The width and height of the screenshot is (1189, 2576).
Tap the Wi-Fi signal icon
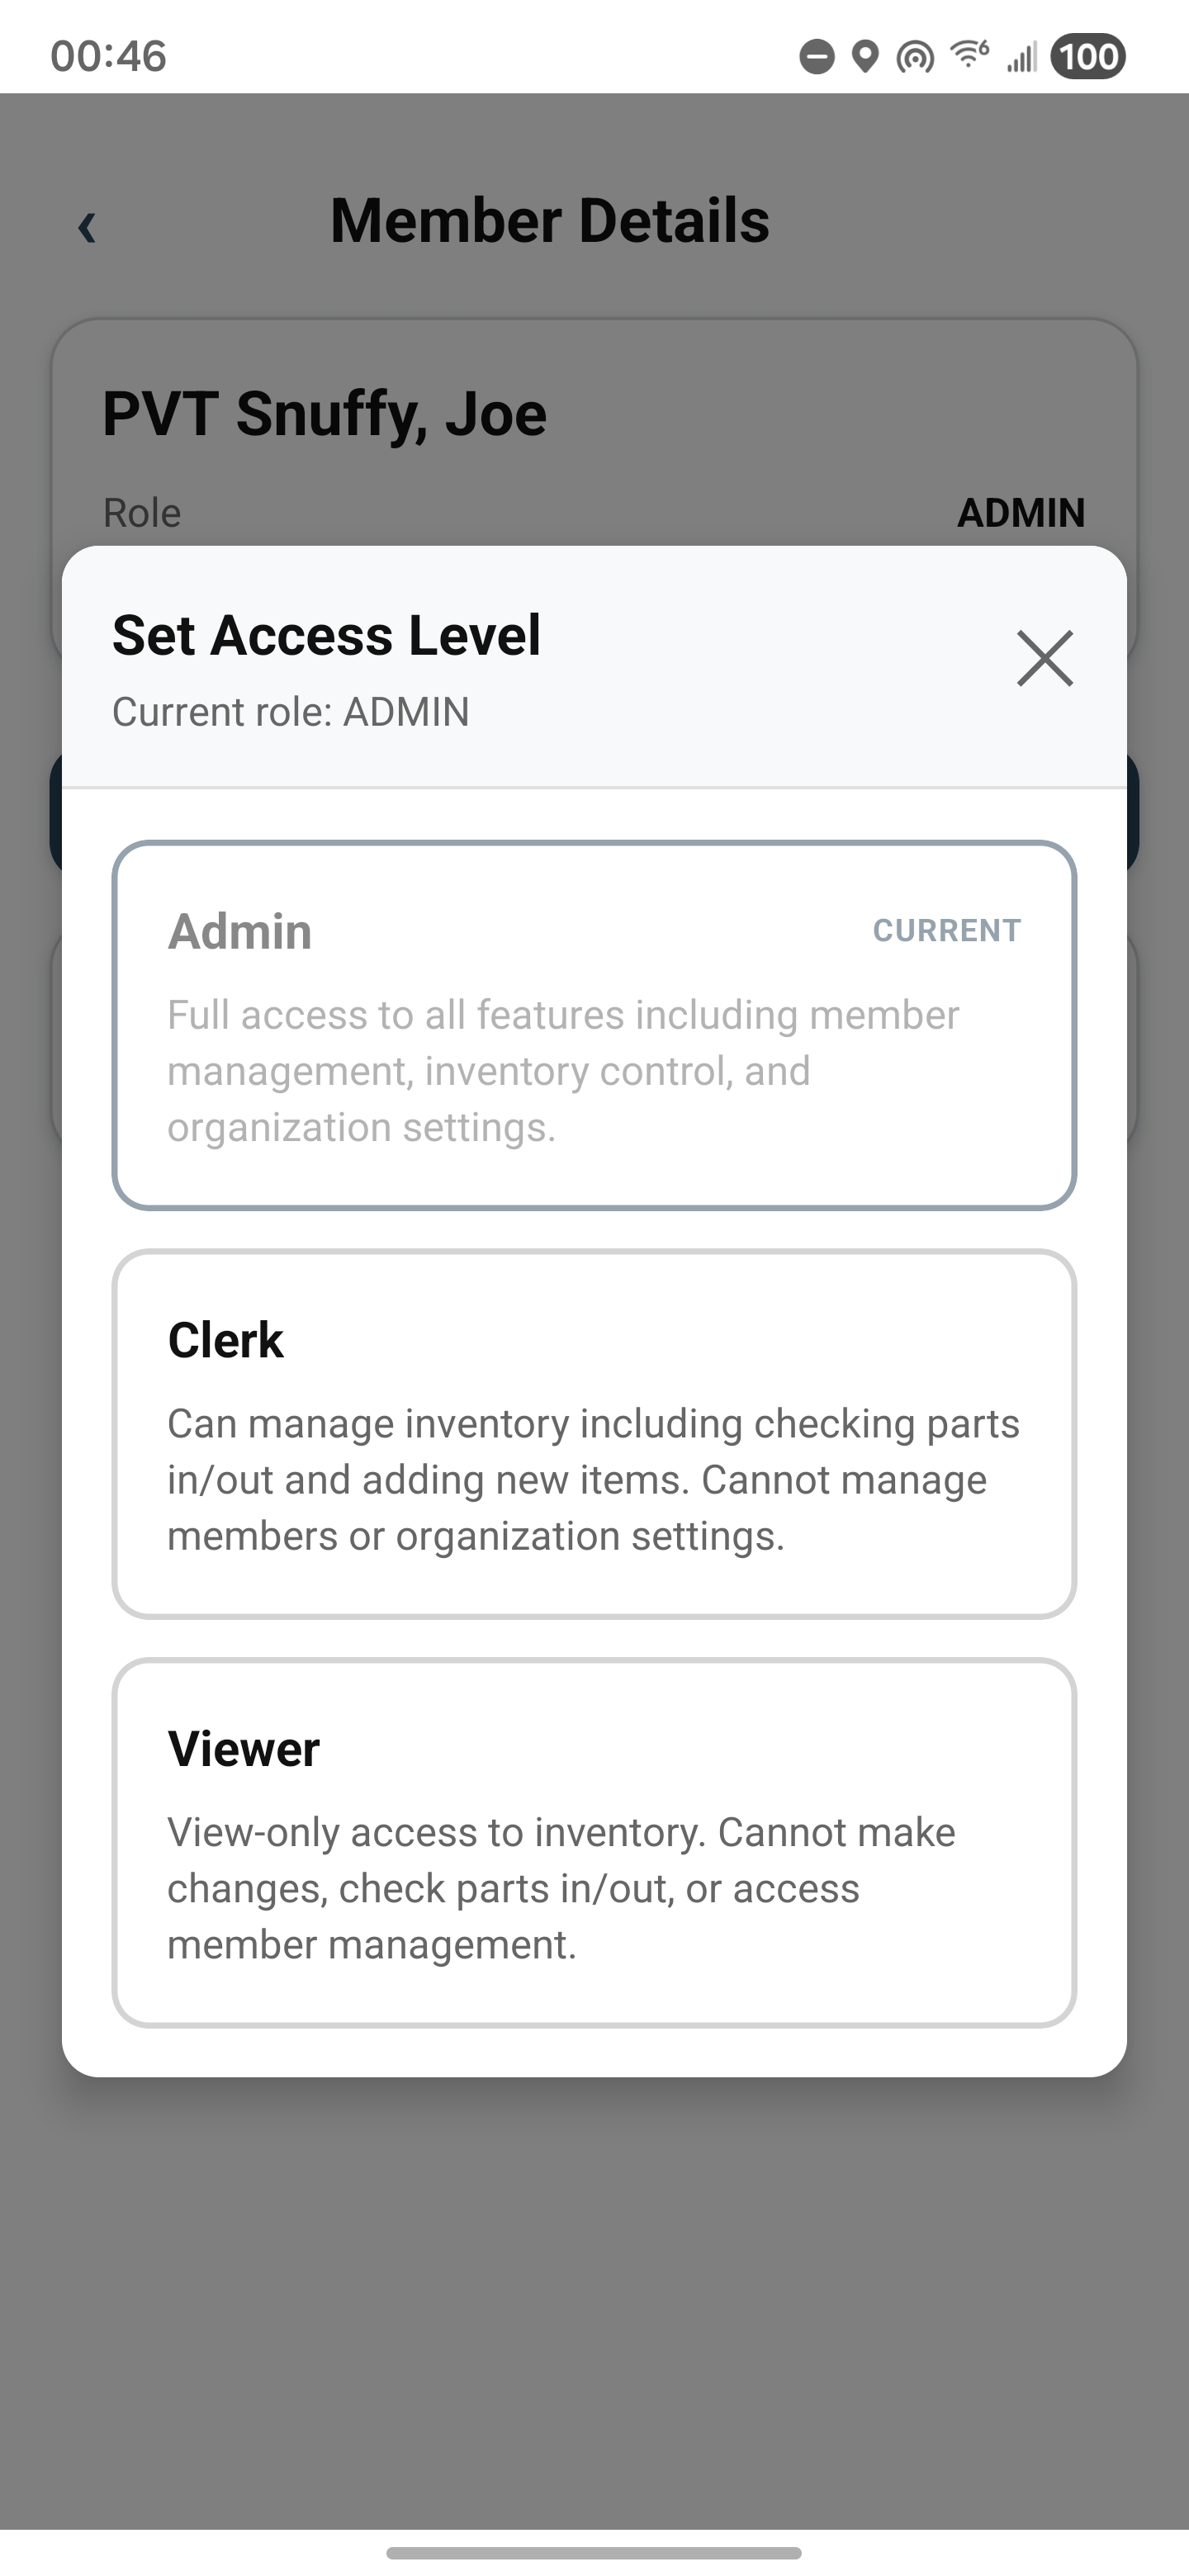[x=966, y=55]
